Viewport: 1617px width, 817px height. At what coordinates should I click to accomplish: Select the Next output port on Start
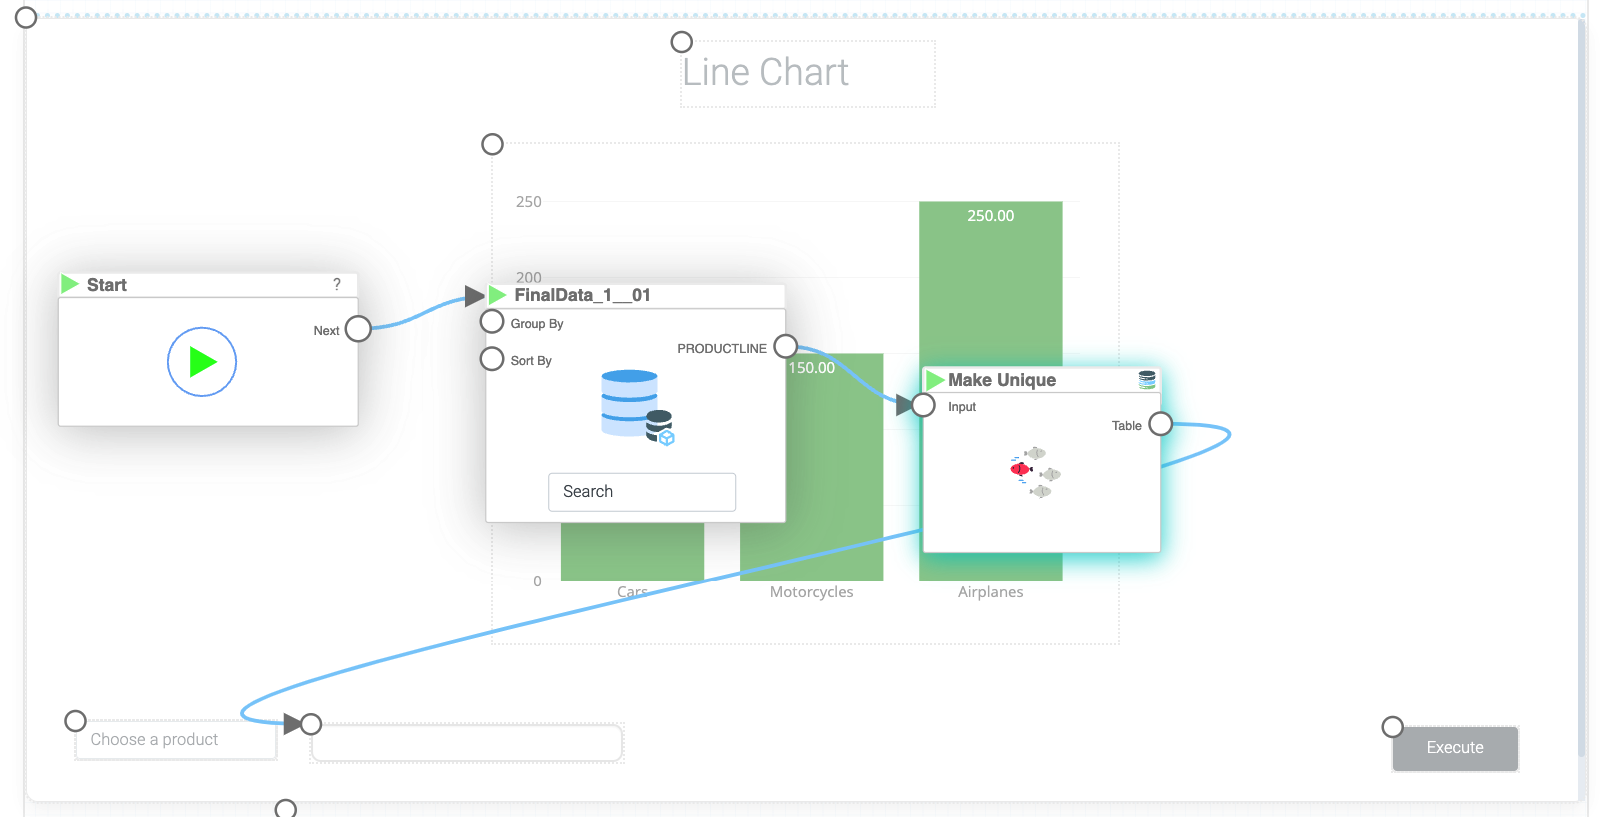[x=358, y=329]
